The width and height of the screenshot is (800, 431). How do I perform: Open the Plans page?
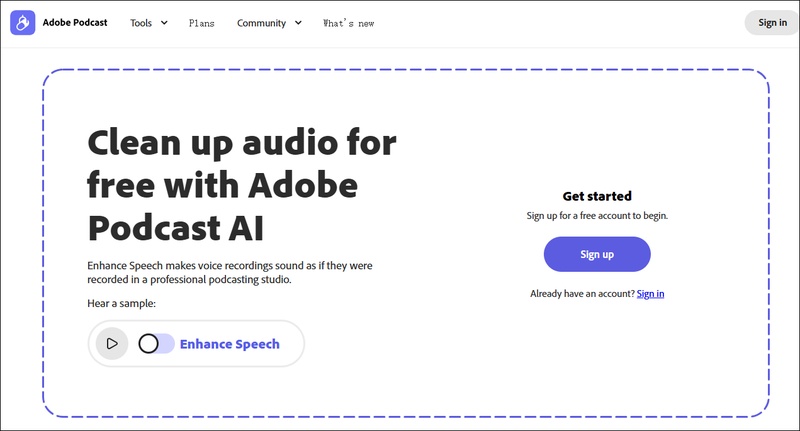coord(202,23)
